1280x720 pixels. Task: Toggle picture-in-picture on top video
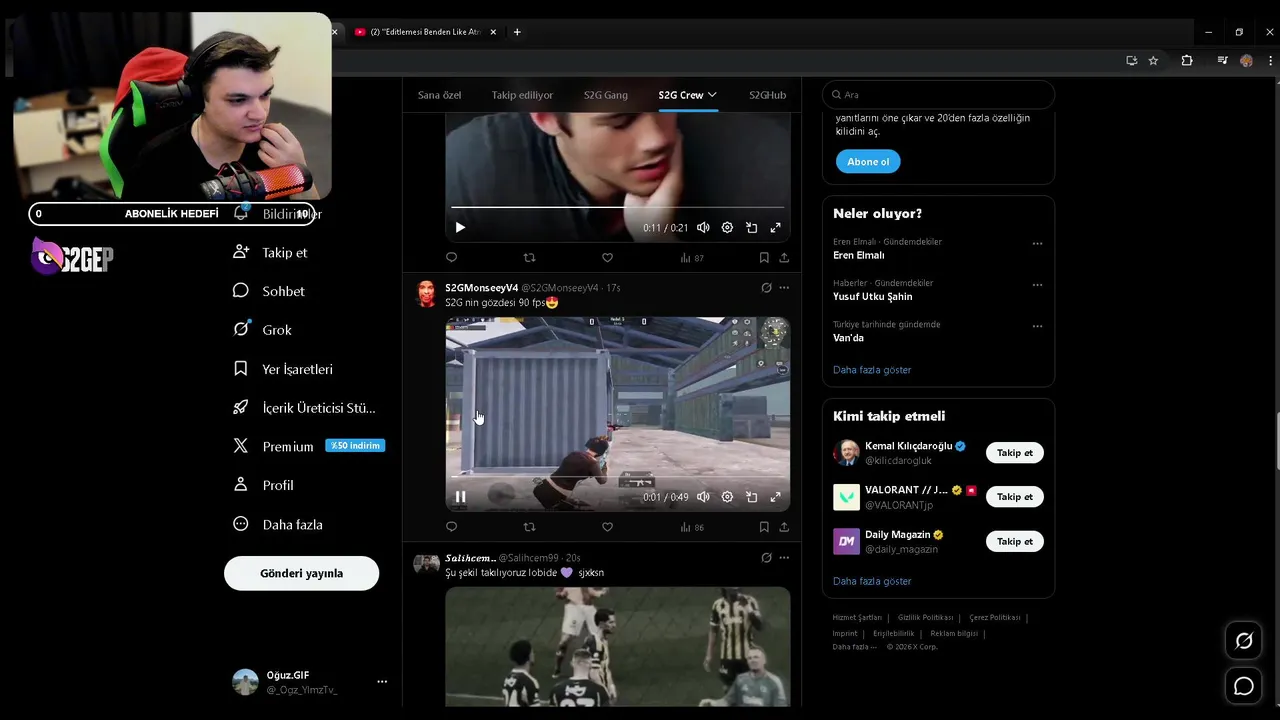(751, 228)
